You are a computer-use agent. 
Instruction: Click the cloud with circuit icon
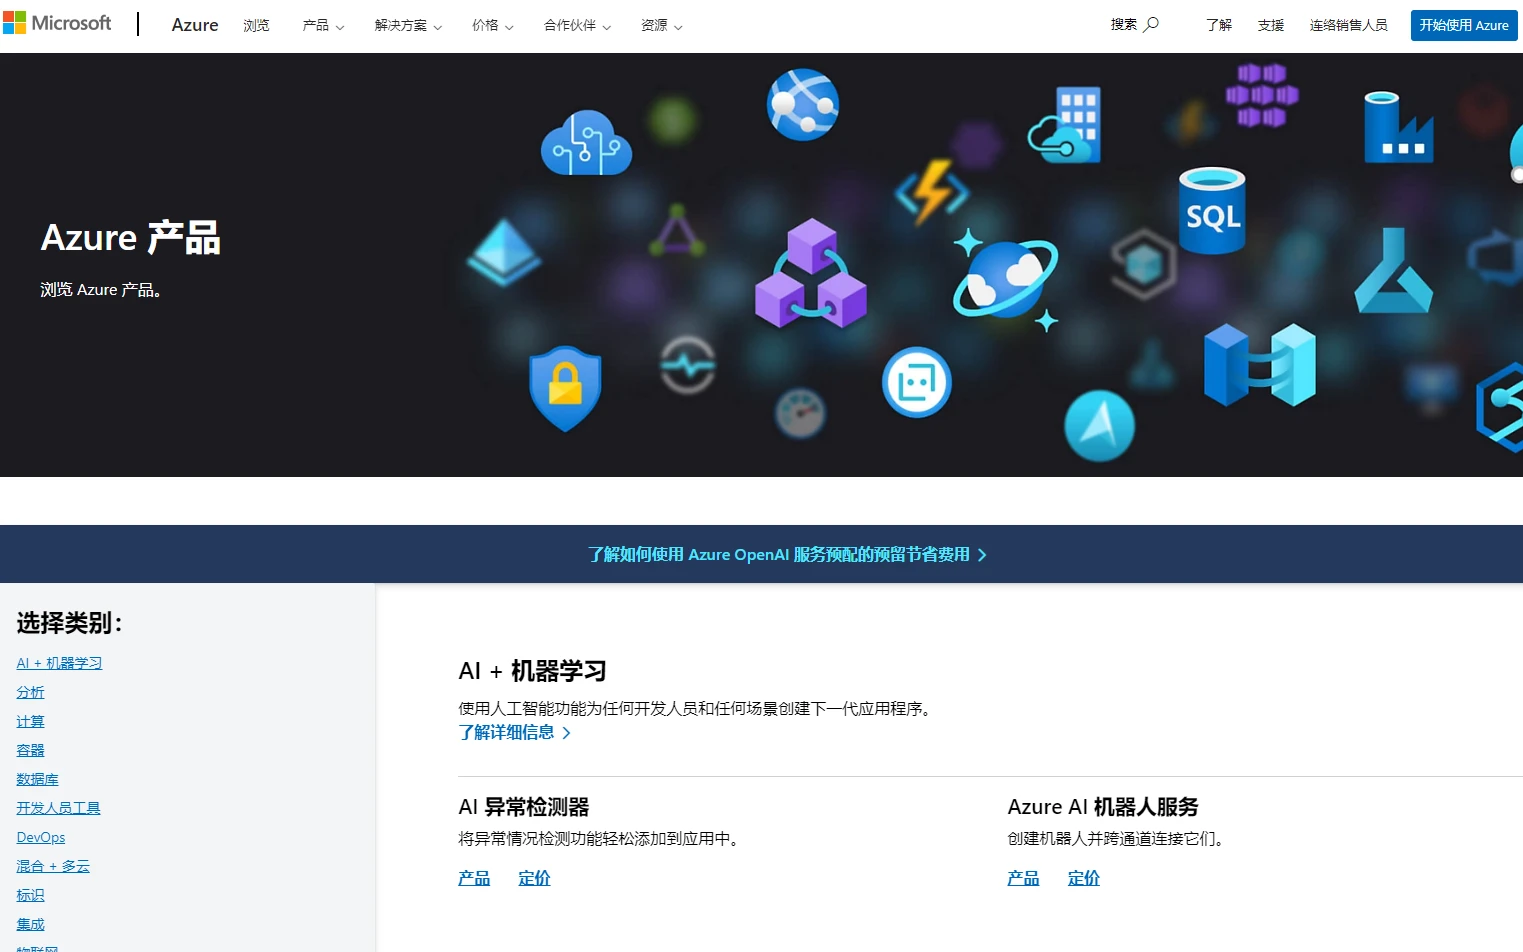pos(586,144)
